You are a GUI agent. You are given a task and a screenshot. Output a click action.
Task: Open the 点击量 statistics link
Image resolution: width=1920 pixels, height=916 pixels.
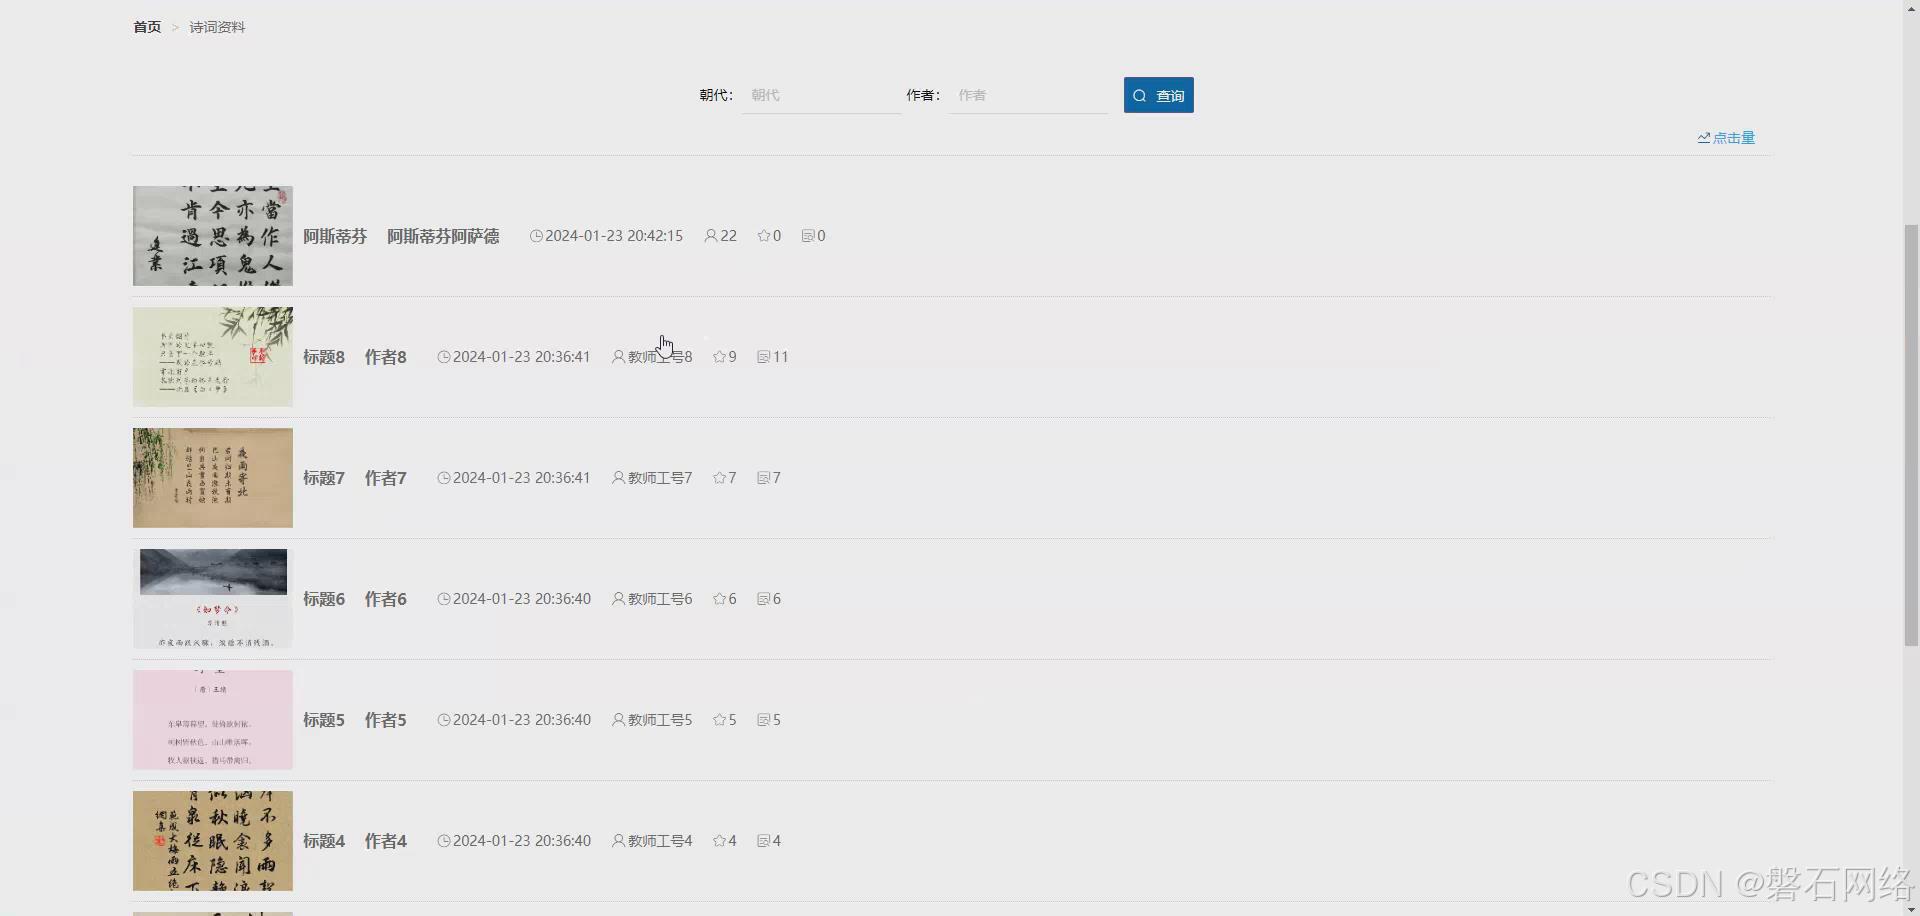coord(1733,137)
